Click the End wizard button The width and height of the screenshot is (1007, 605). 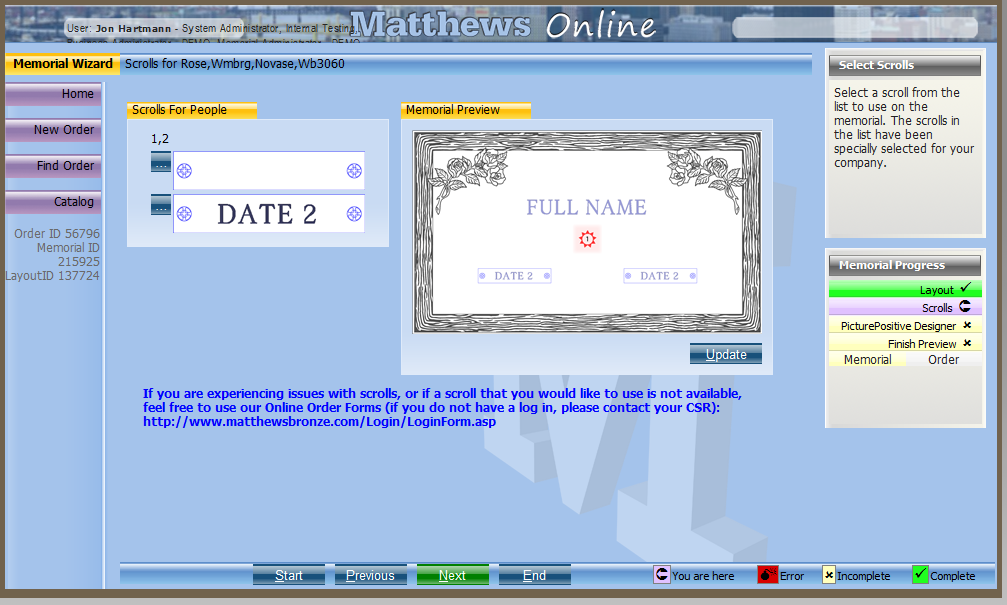tap(534, 575)
